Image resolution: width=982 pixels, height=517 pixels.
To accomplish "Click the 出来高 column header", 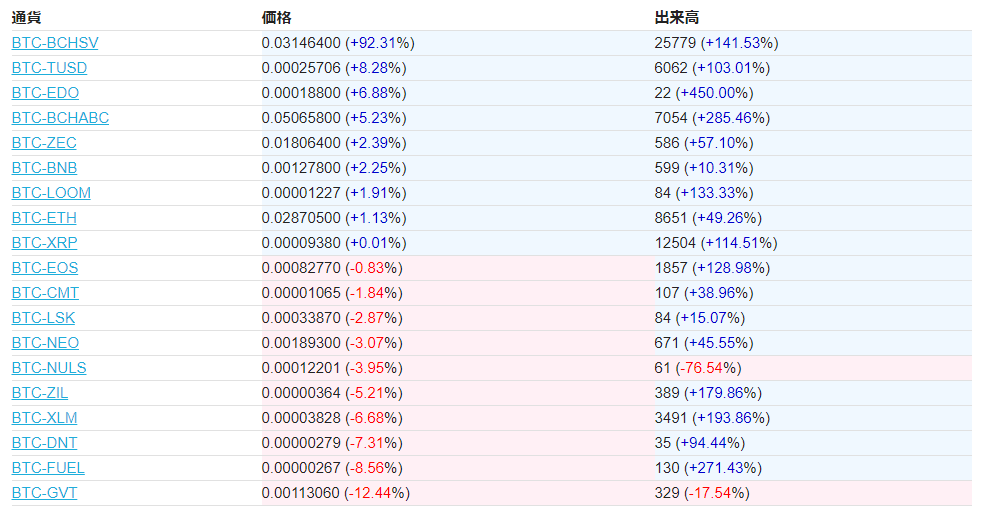I will coord(676,17).
